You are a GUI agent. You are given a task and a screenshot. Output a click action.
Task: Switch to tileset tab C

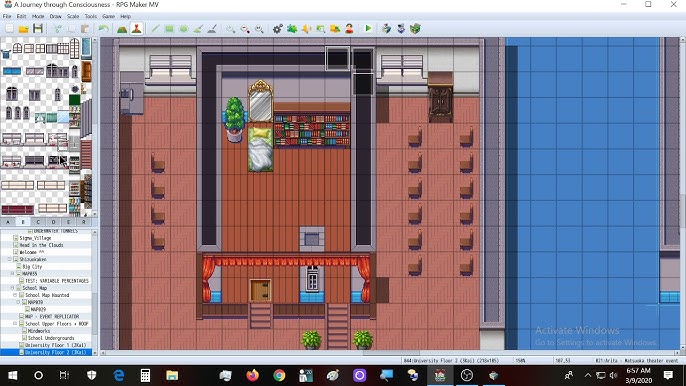pyautogui.click(x=38, y=222)
